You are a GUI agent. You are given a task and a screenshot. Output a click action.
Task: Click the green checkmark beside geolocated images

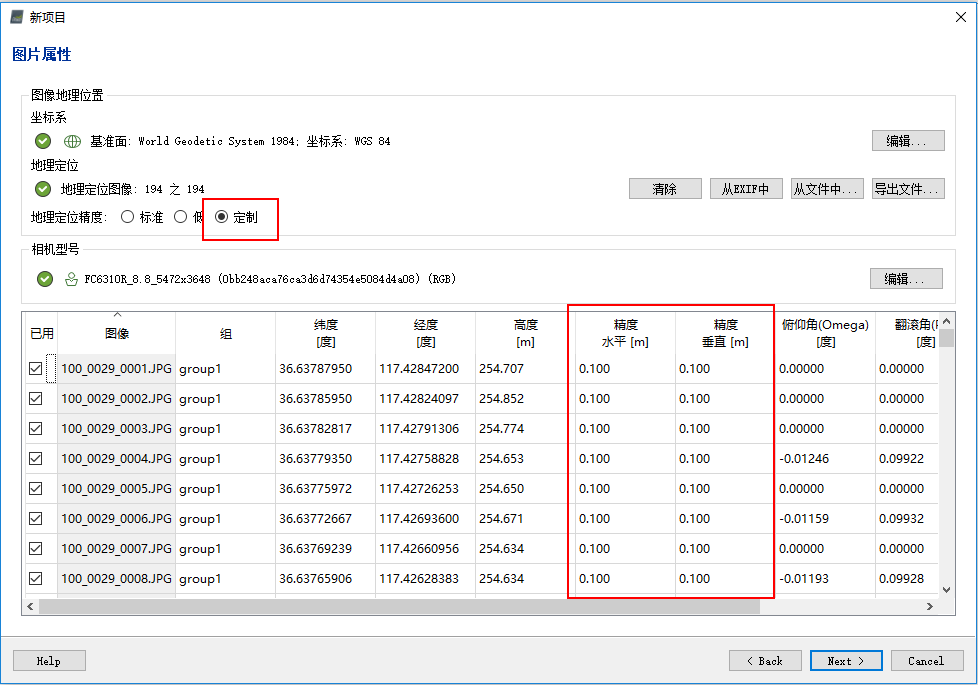43,189
